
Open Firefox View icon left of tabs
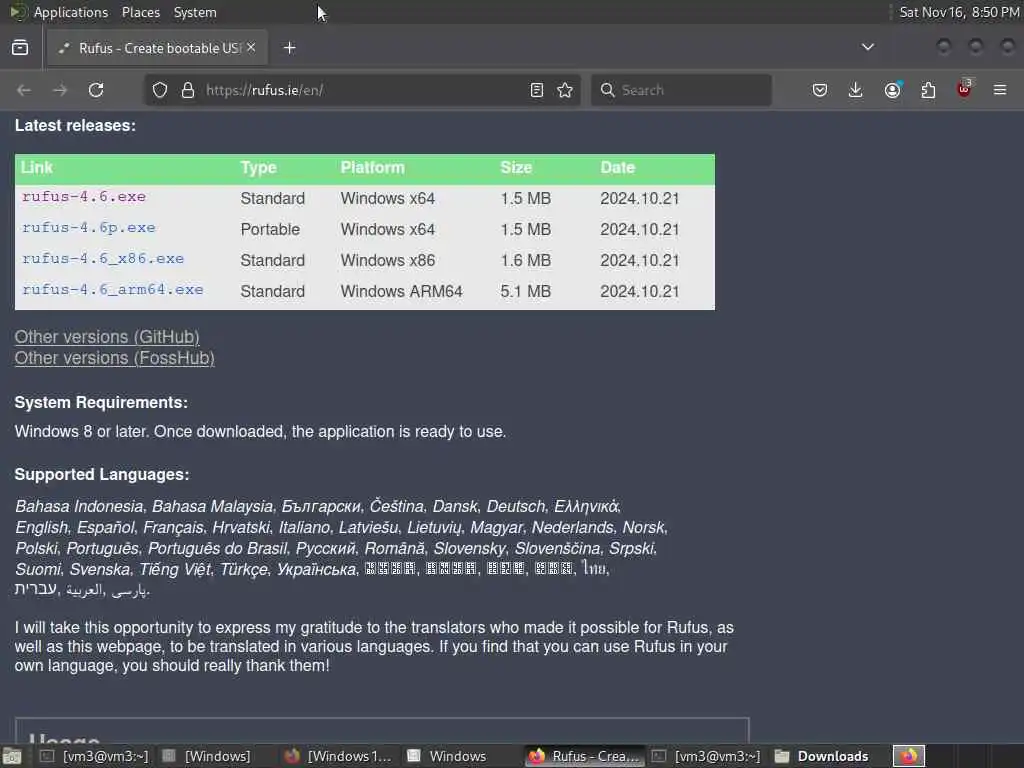pos(20,48)
